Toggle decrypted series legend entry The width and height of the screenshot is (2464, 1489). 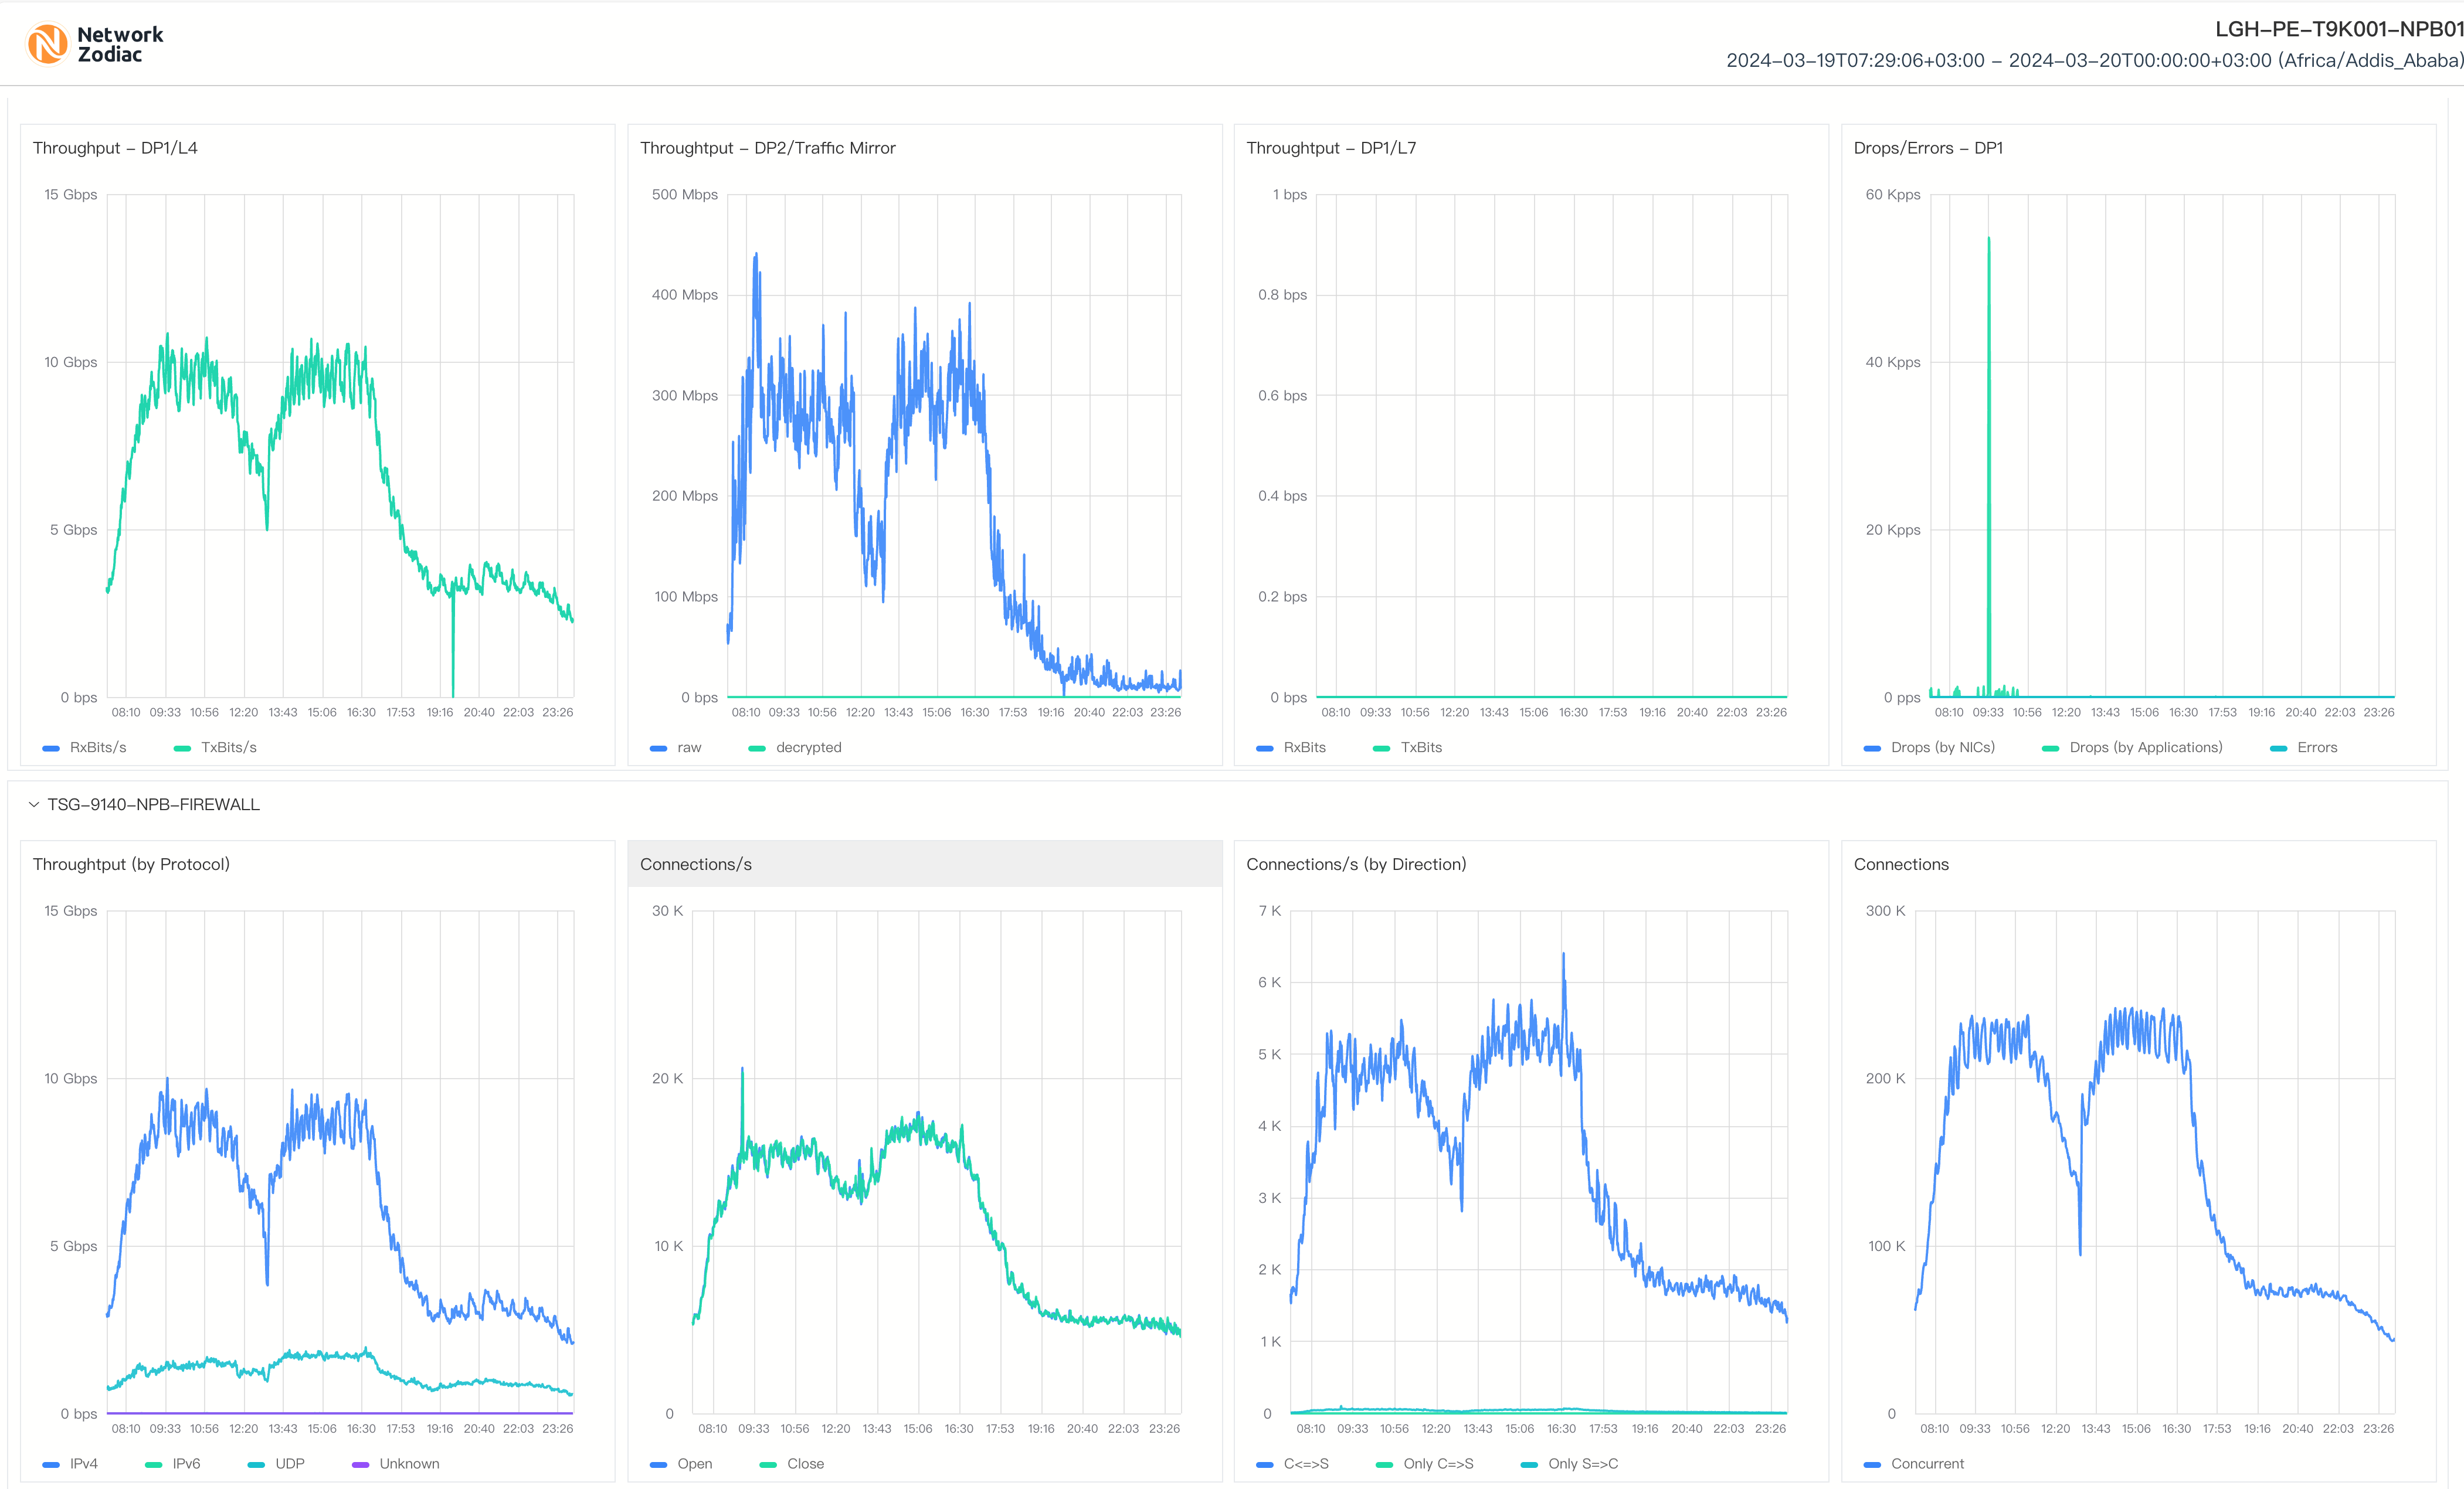tap(808, 747)
